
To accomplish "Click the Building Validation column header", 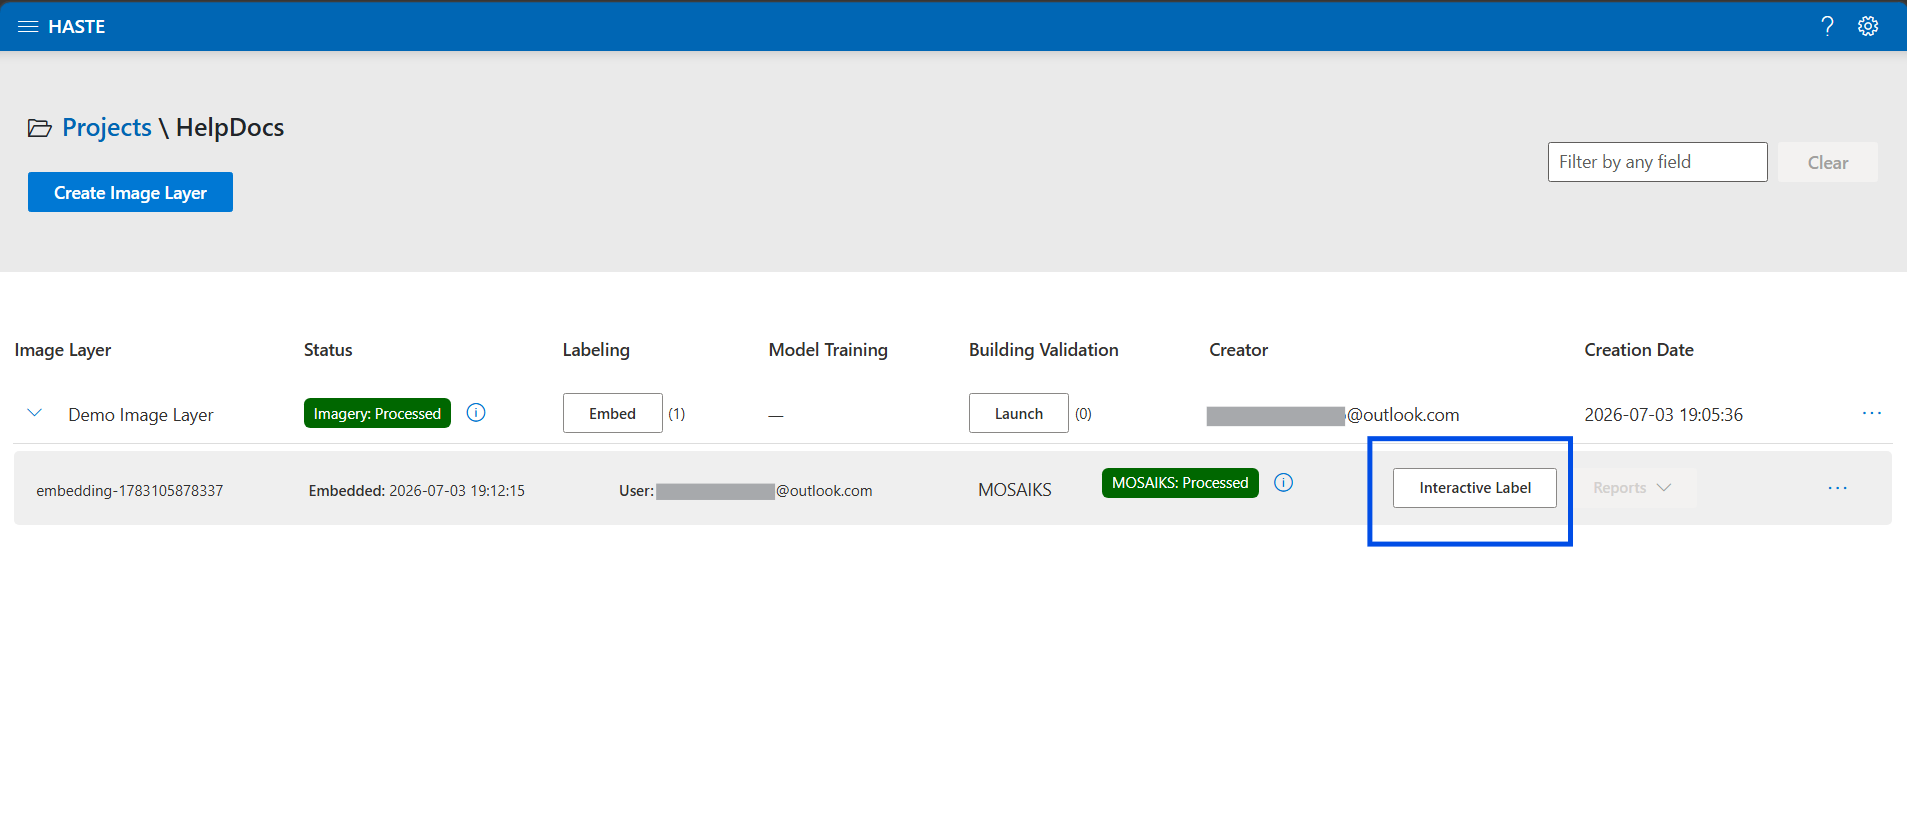I will (1043, 350).
